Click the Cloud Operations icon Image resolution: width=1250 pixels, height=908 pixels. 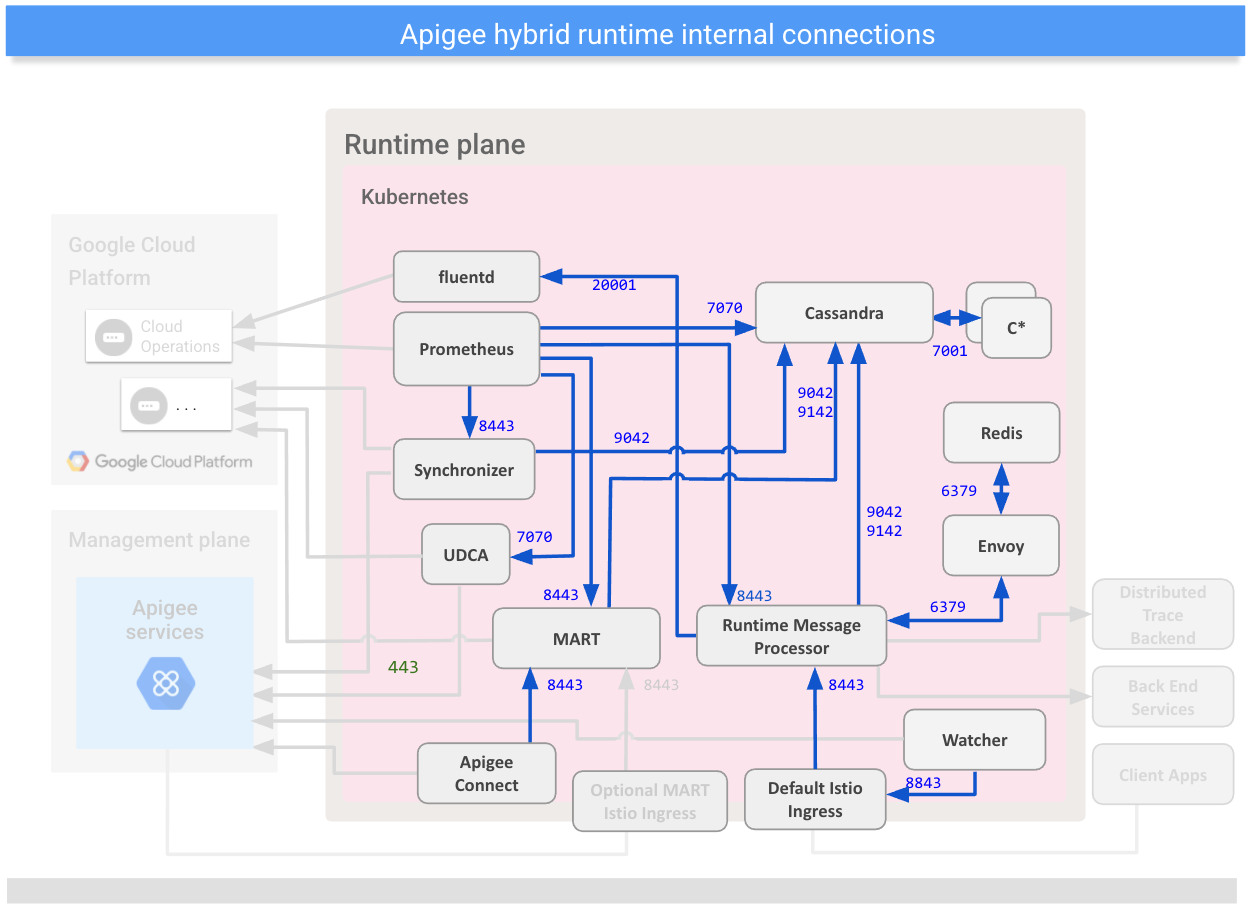[x=113, y=336]
